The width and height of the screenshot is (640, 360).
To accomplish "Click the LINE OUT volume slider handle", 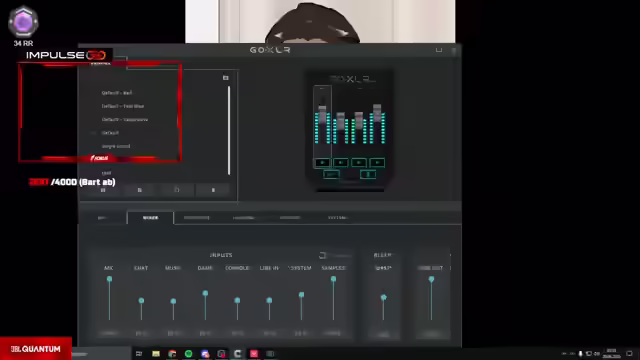I will click(x=431, y=280).
